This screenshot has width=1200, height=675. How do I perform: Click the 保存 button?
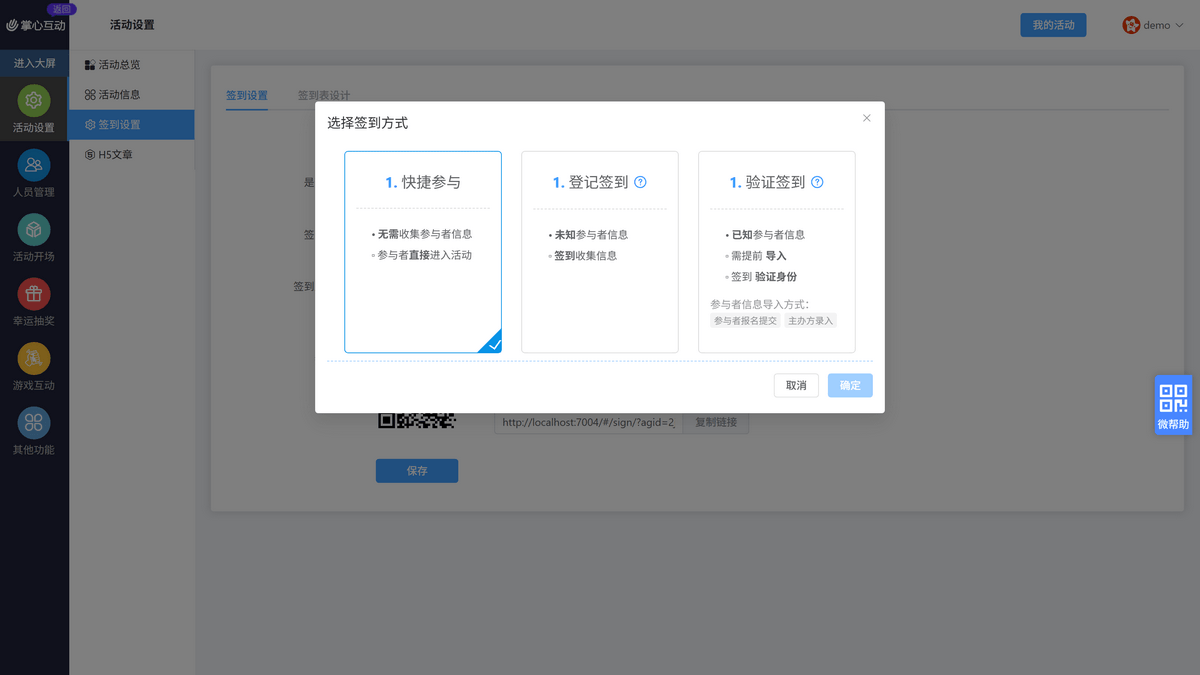(417, 471)
